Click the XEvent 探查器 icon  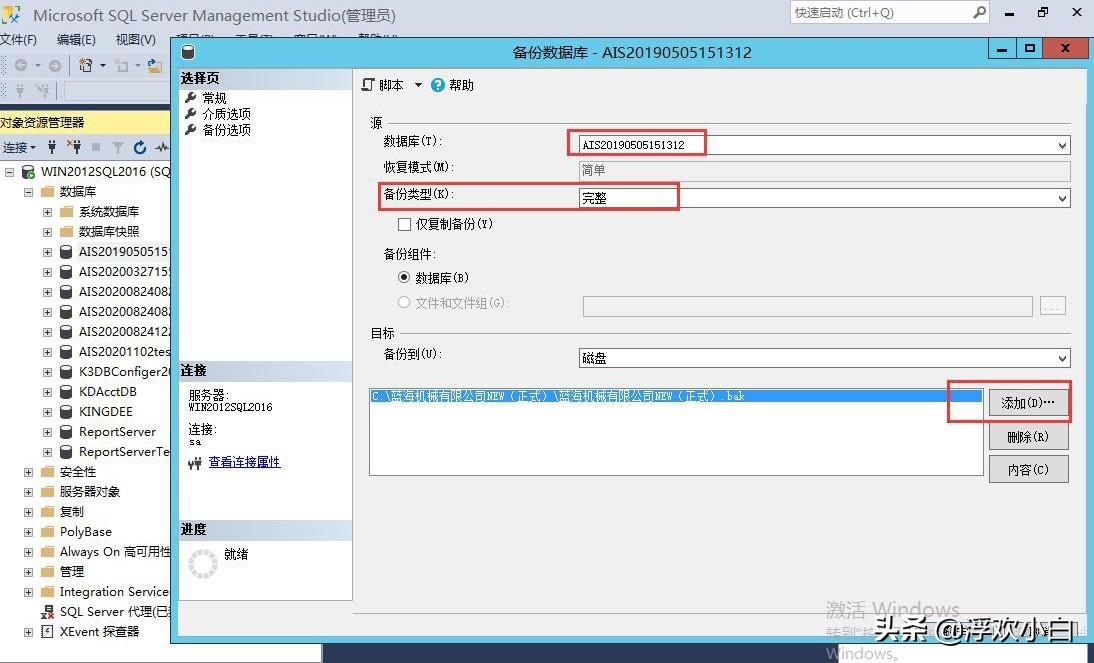pos(47,632)
